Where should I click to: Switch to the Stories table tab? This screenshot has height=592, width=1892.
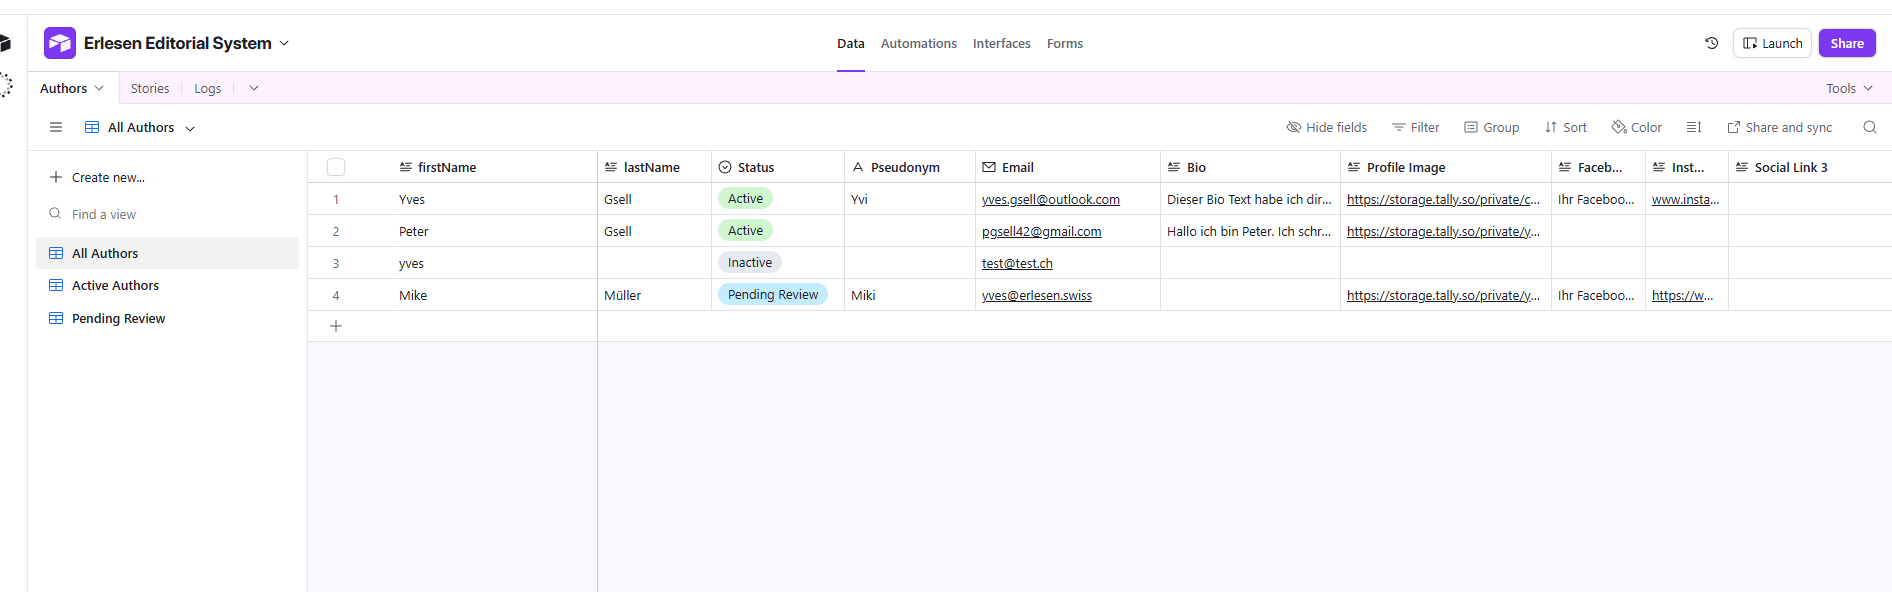[x=150, y=88]
